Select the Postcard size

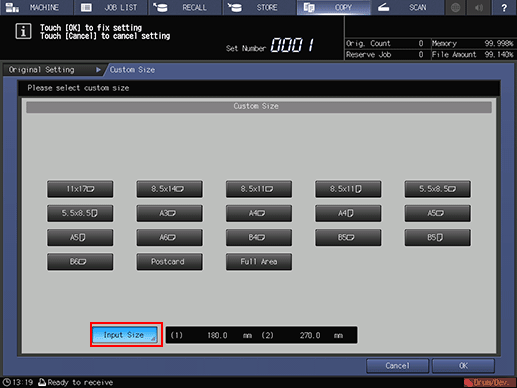169,262
